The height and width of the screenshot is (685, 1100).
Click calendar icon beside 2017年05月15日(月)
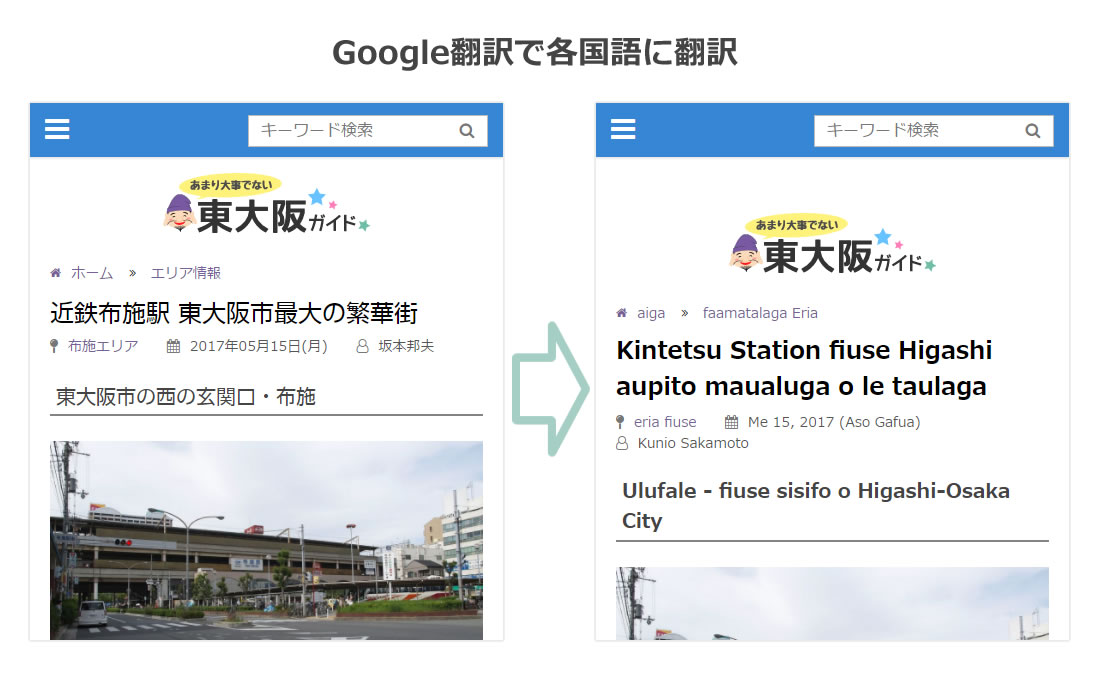[173, 346]
